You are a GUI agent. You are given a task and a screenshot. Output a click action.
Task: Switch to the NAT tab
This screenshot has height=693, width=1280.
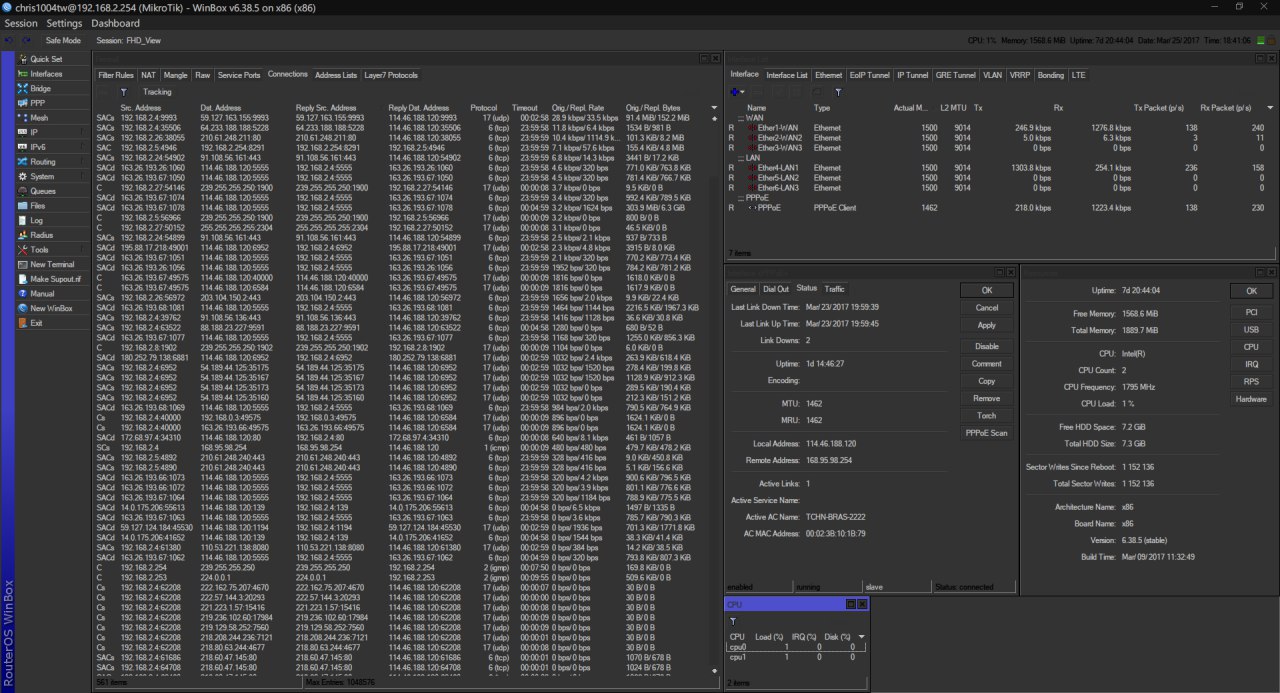[148, 75]
